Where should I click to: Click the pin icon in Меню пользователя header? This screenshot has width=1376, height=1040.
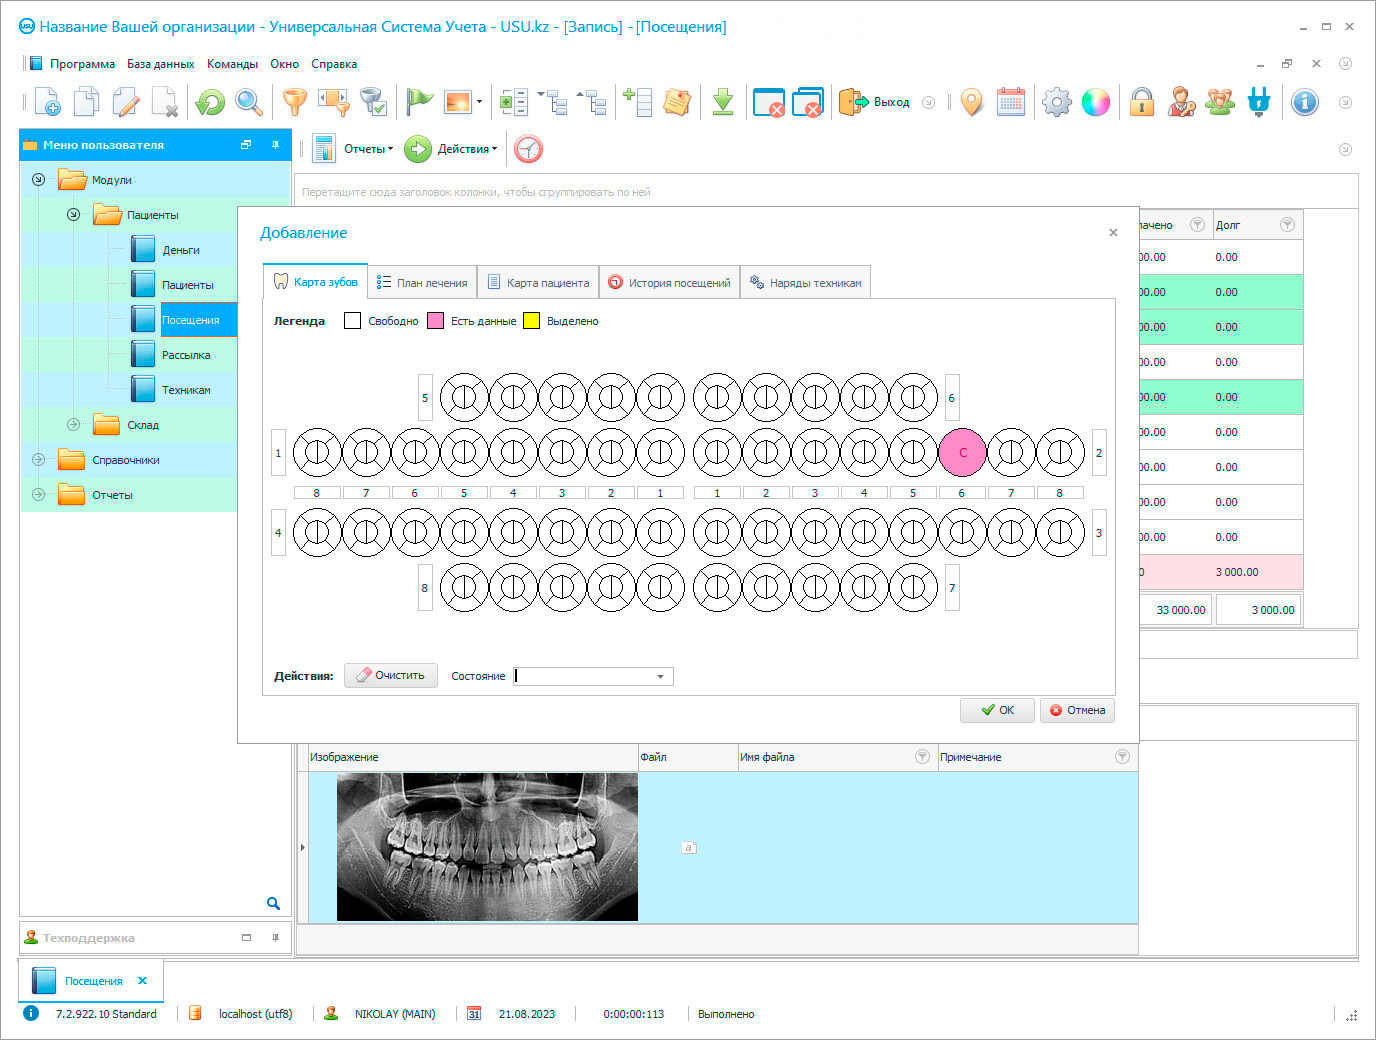click(x=275, y=145)
